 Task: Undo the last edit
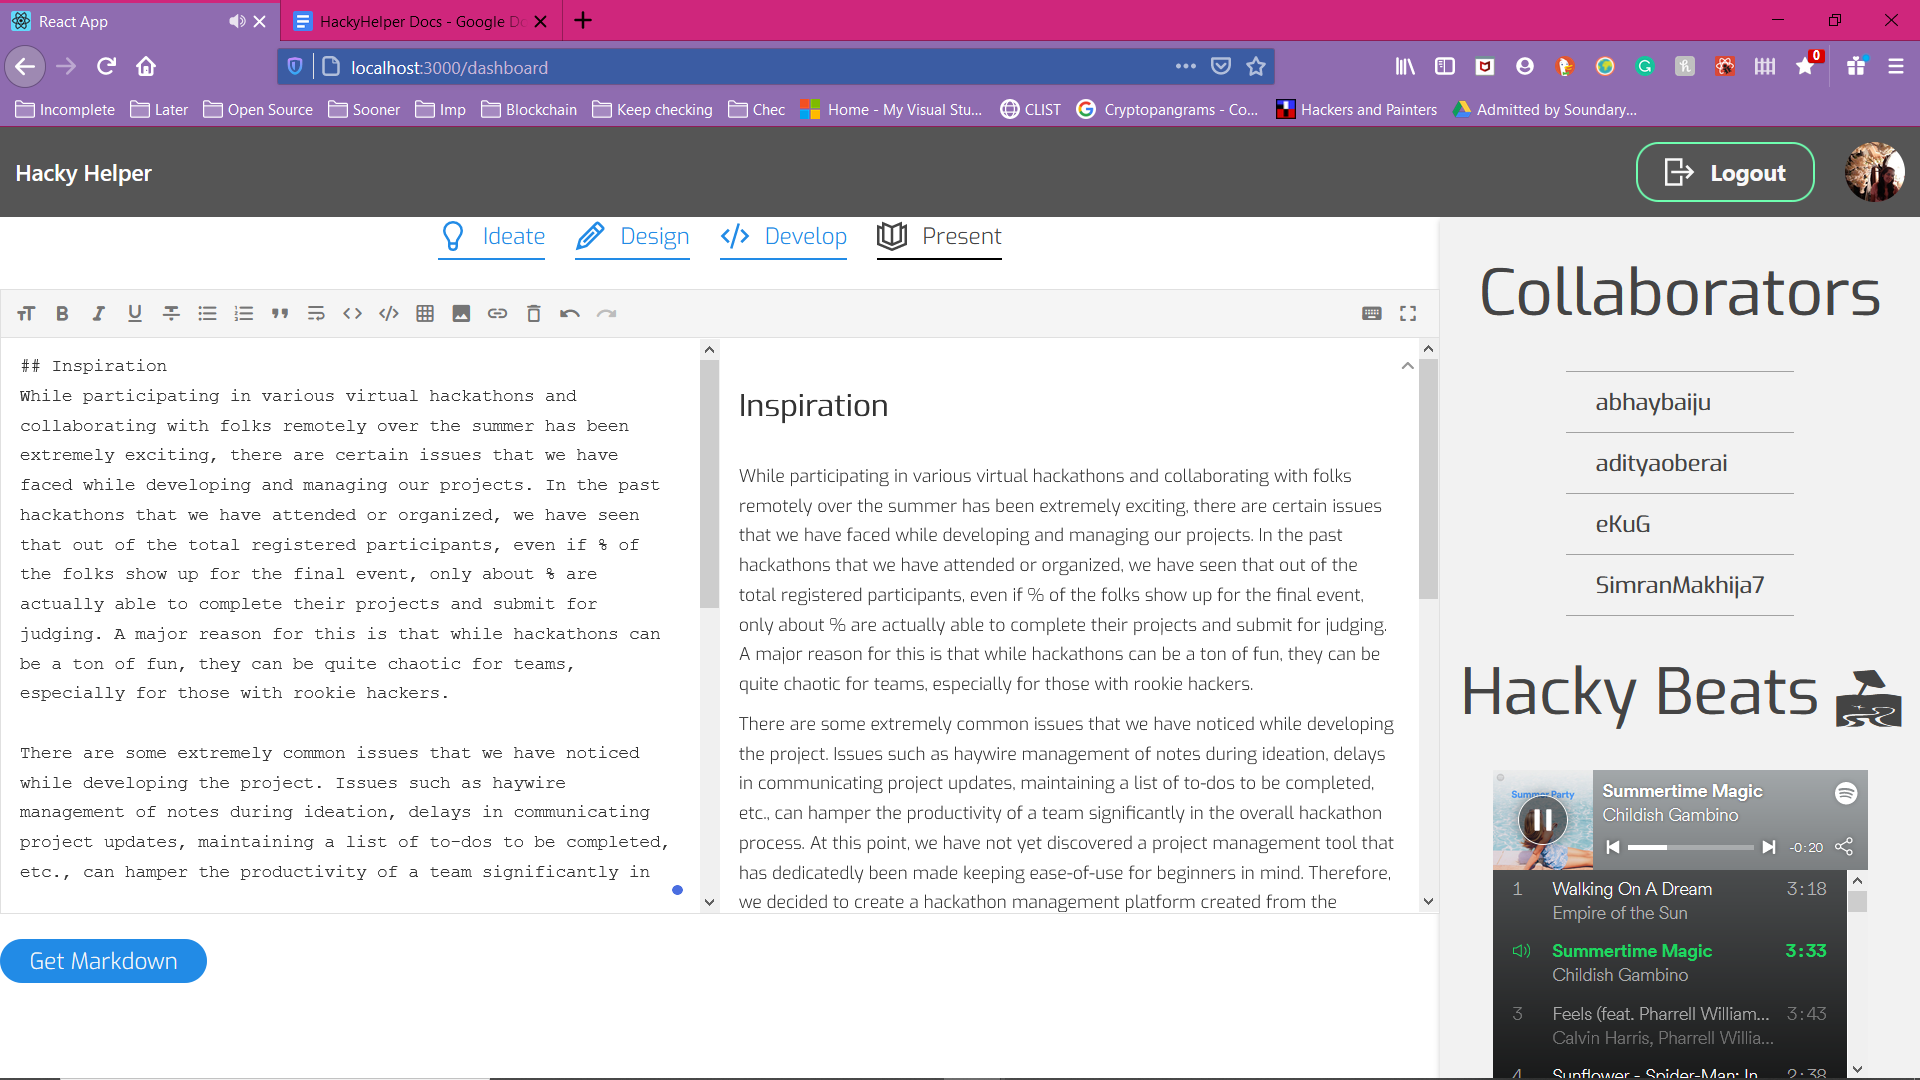tap(570, 314)
